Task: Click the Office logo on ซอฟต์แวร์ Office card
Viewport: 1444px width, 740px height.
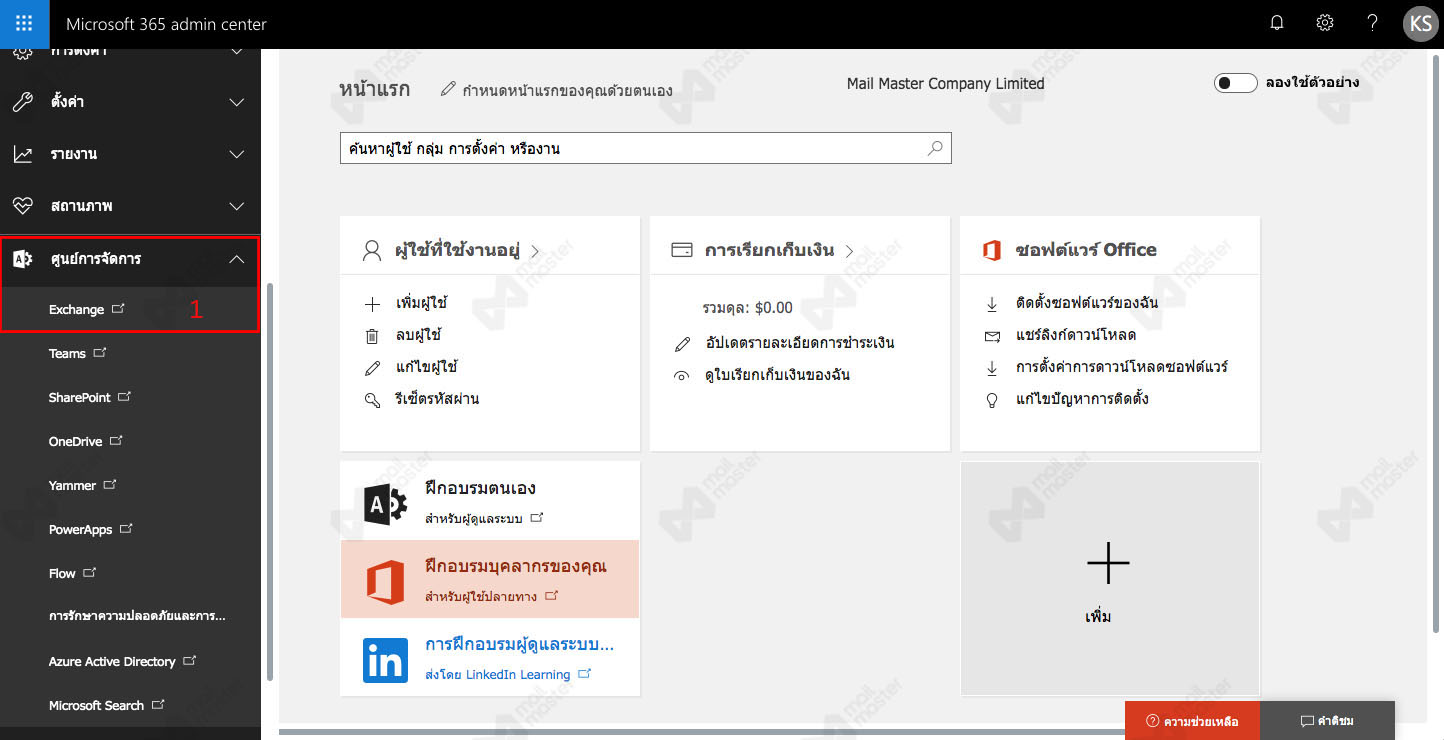Action: click(992, 250)
